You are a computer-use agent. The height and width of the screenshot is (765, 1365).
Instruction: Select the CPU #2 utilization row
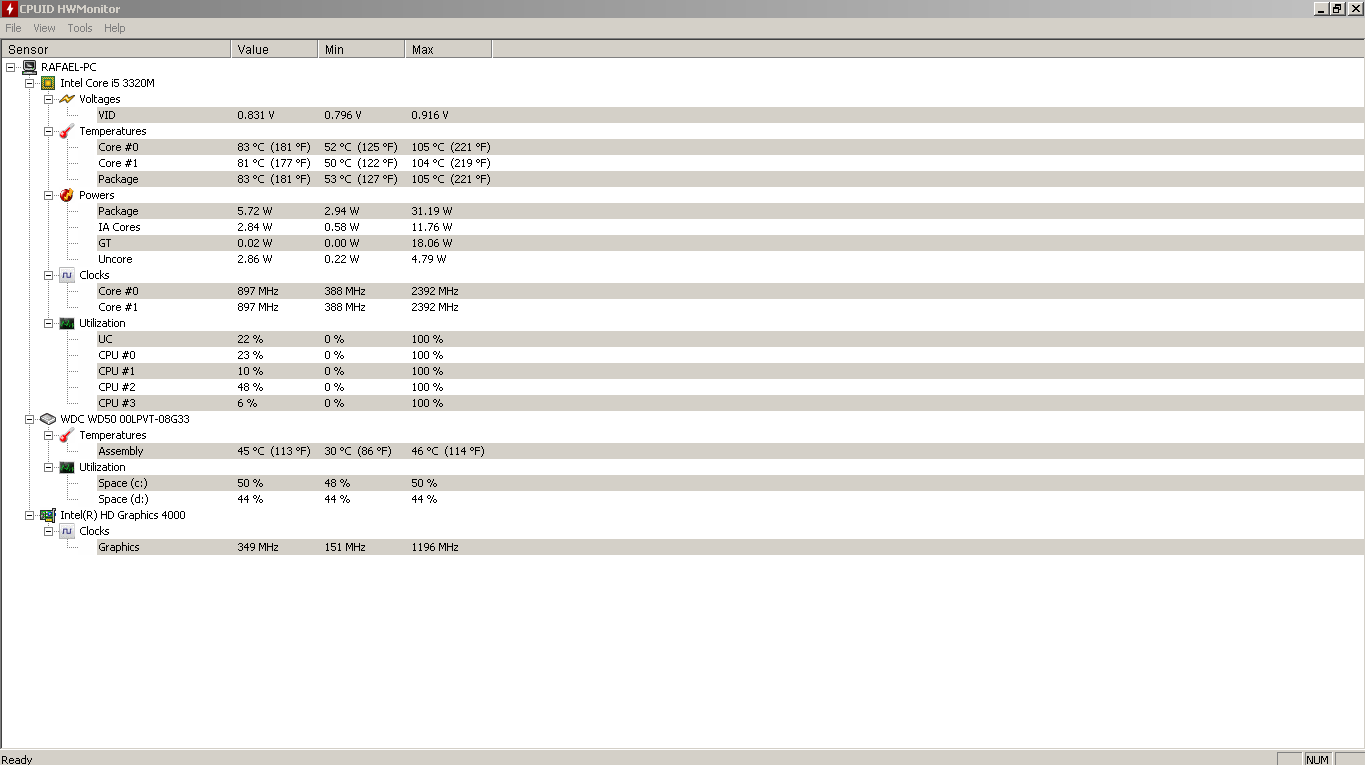click(730, 387)
